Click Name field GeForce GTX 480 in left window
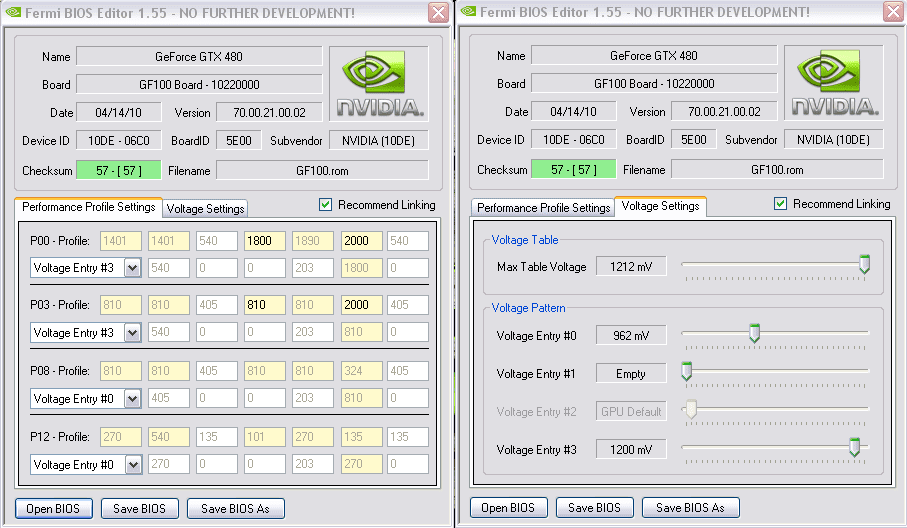 click(x=199, y=57)
